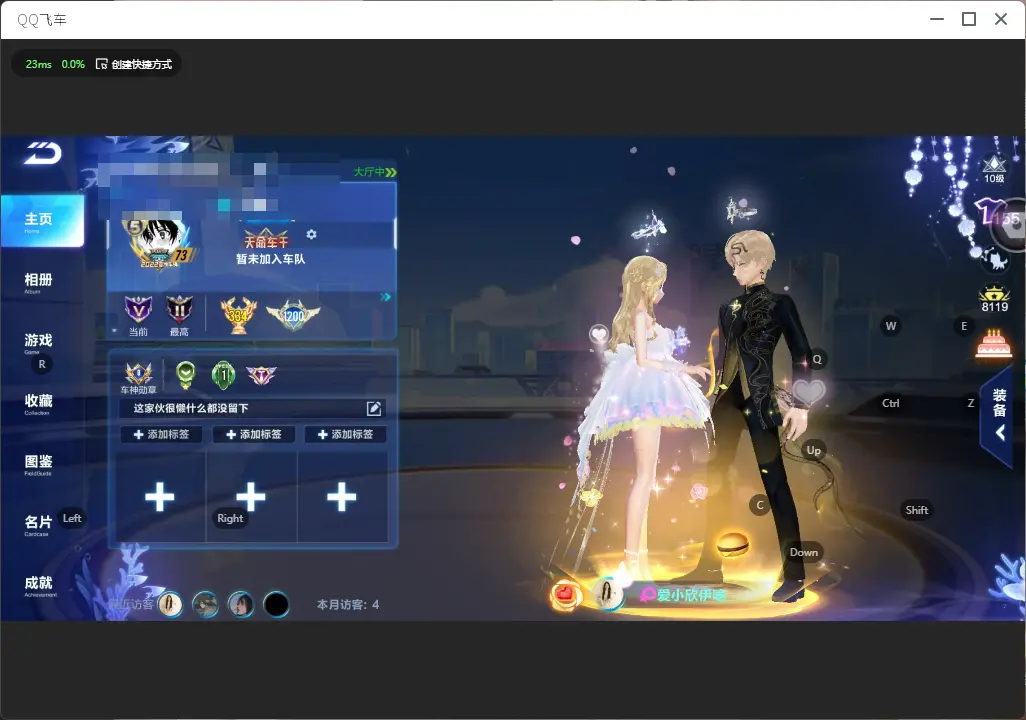Go to the 游戏 tab
The width and height of the screenshot is (1026, 720).
(39, 342)
